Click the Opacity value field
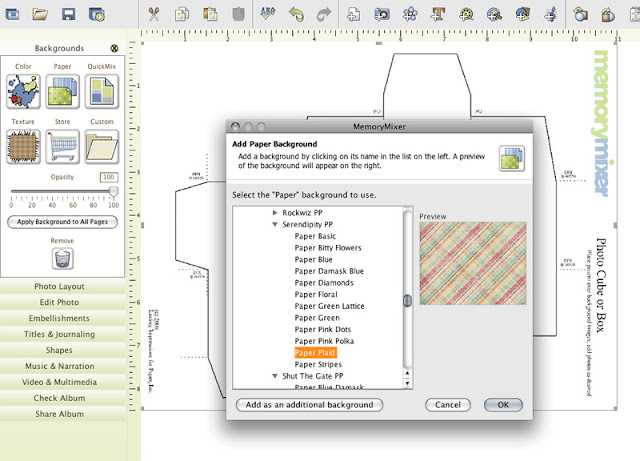 109,177
